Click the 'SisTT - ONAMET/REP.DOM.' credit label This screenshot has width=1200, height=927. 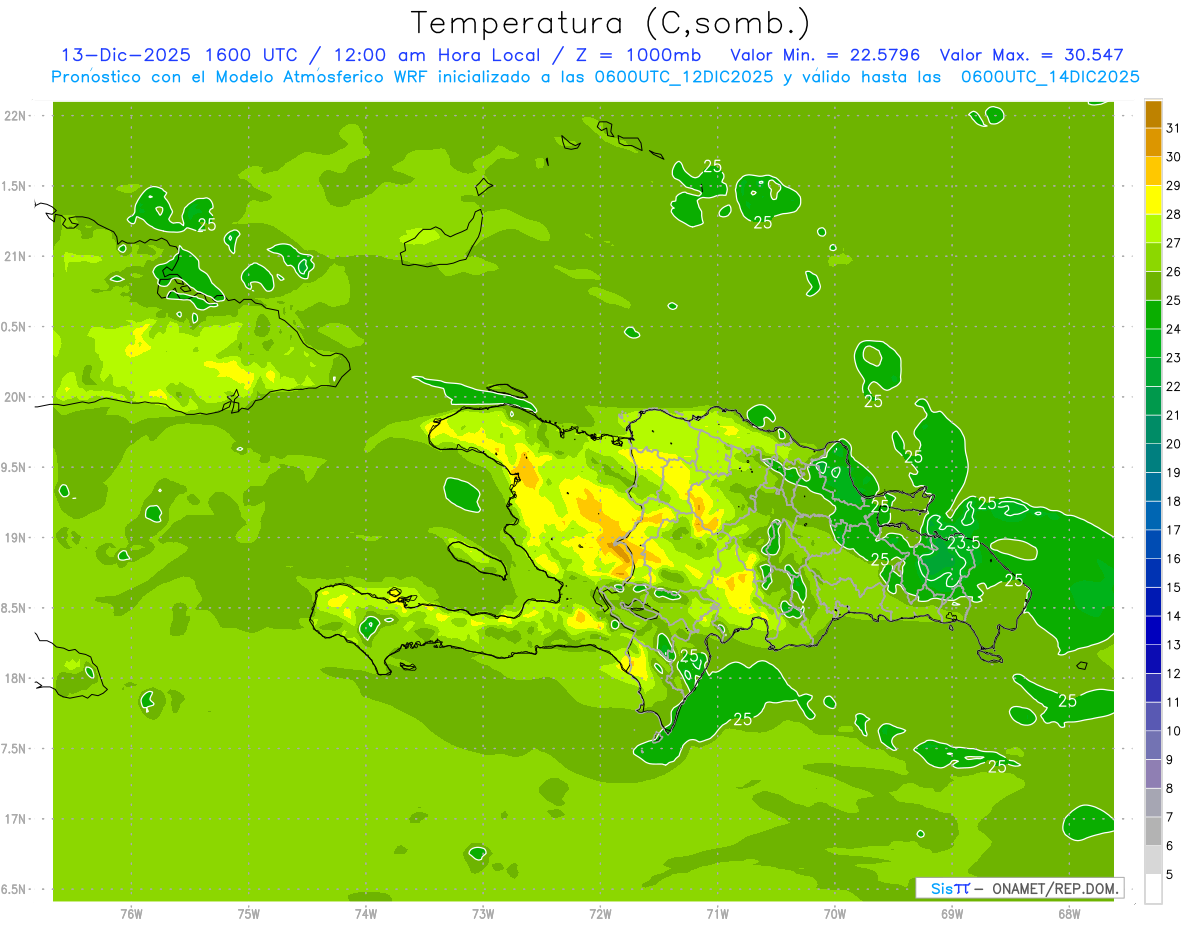1019,888
